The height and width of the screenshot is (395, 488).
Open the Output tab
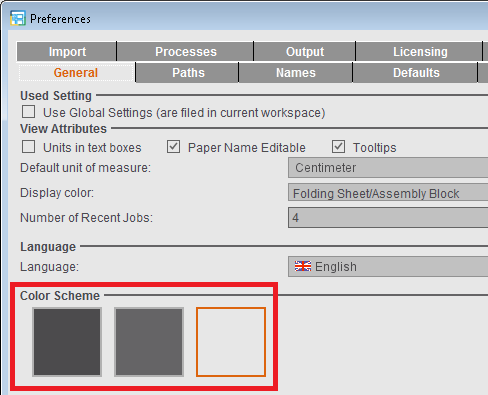305,52
